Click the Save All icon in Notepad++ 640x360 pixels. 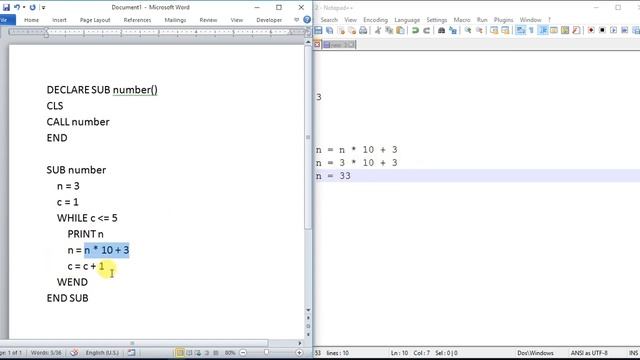click(329, 30)
